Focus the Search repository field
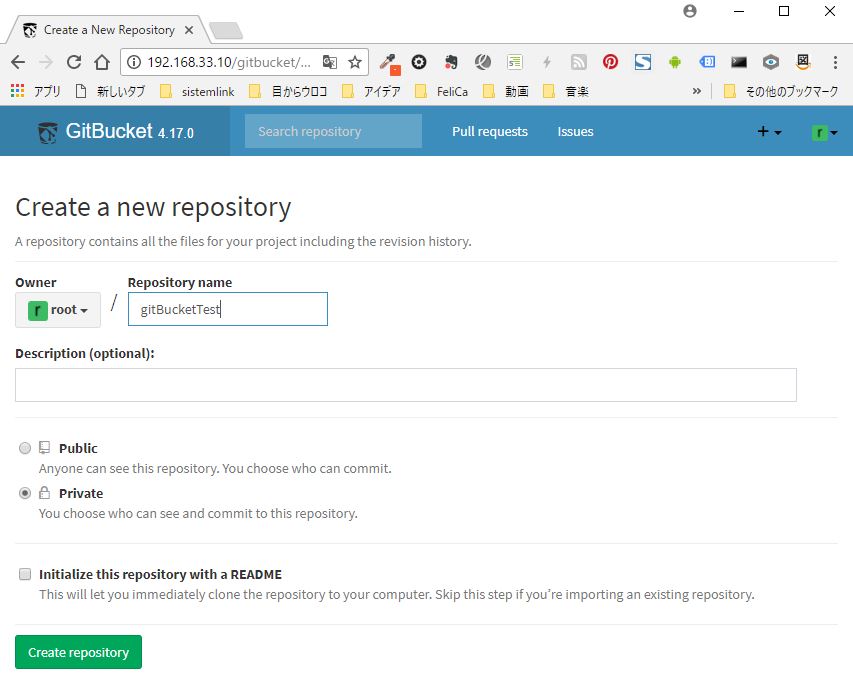This screenshot has width=853, height=691. [x=333, y=131]
